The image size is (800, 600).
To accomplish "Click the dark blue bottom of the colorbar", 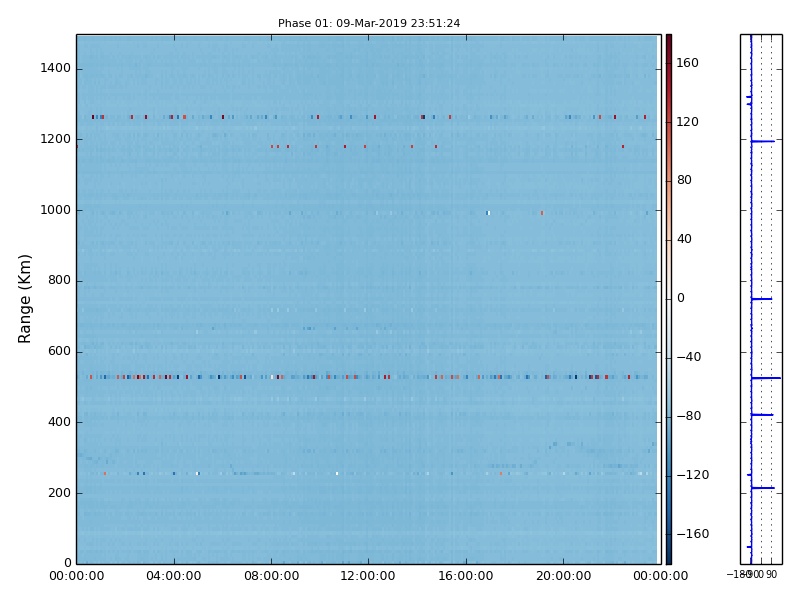I will click(669, 559).
